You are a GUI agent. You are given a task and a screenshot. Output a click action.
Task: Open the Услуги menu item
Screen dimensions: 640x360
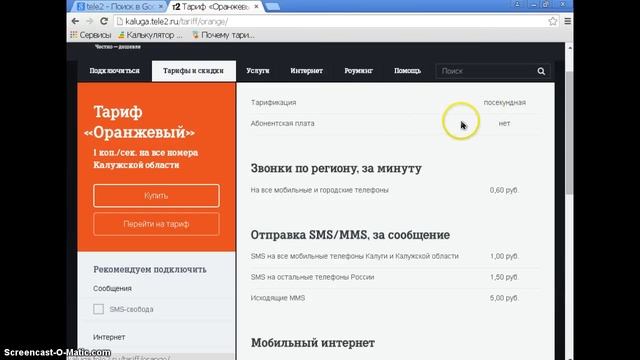tap(258, 71)
